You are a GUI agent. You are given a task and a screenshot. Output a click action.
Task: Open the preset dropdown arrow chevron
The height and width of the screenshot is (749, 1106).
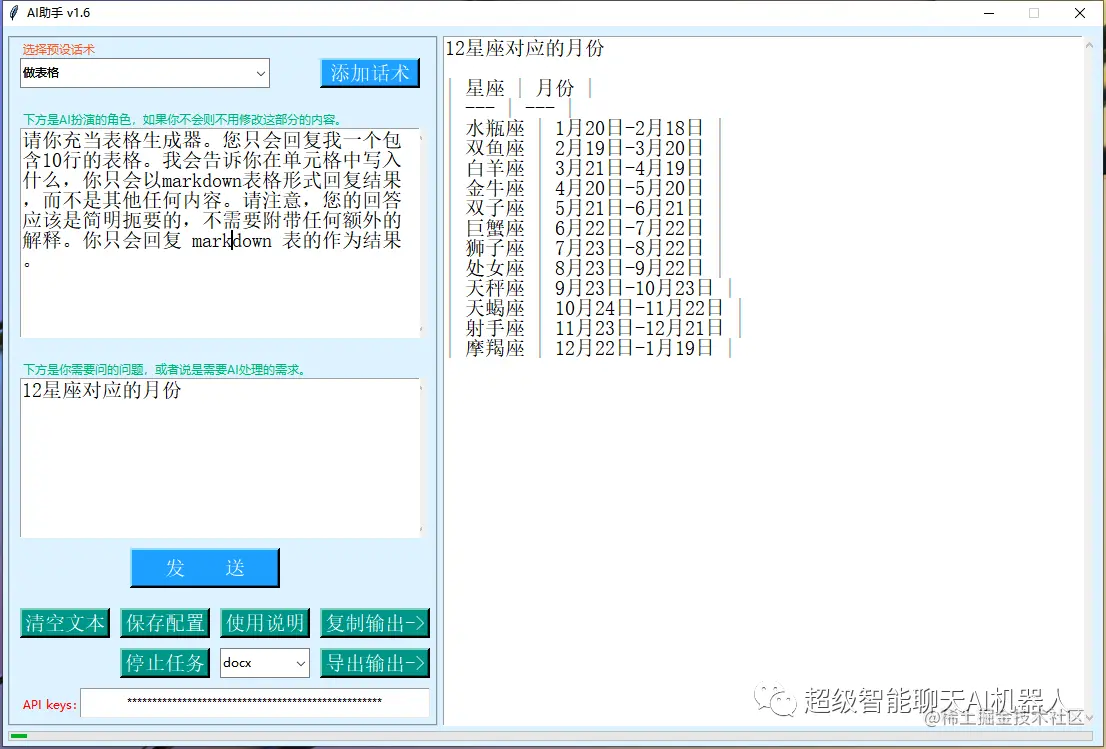coord(261,73)
